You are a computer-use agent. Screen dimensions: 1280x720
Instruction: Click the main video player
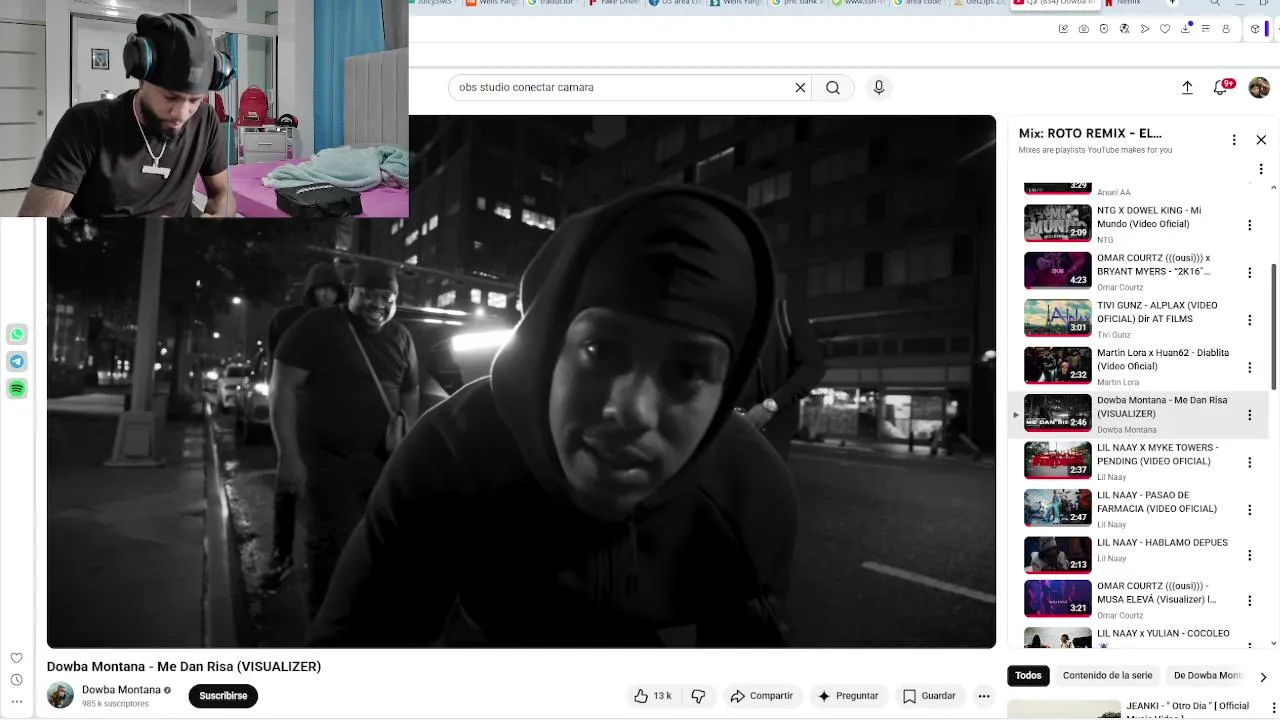click(x=521, y=382)
